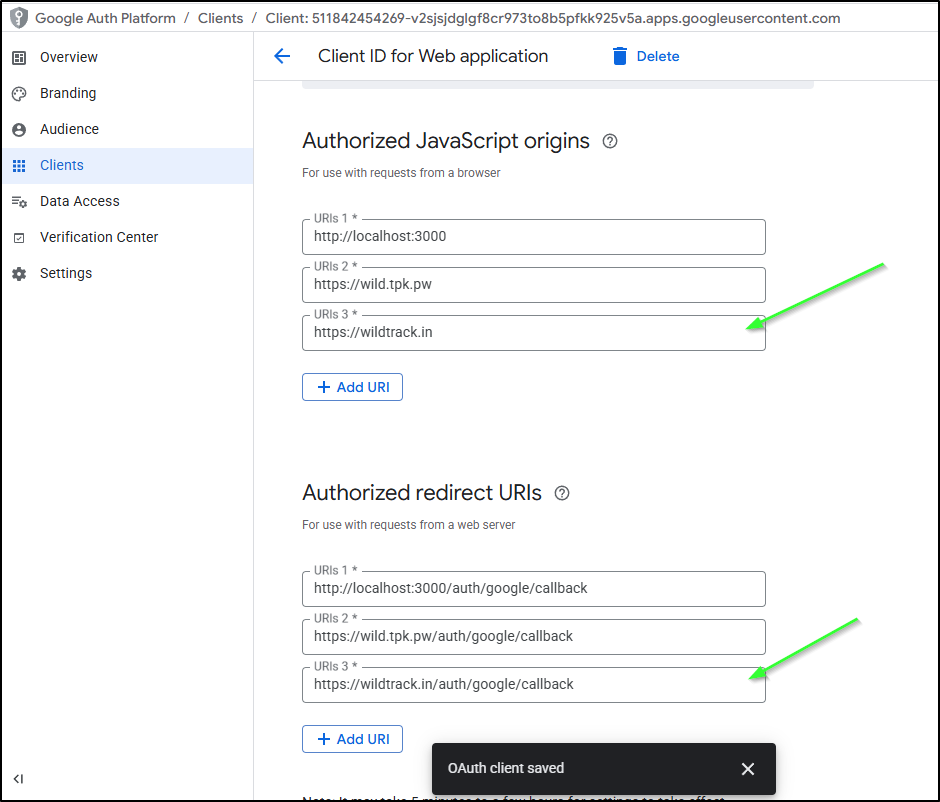Click the https://wildtrack.in origin field
The image size is (940, 802).
point(533,333)
